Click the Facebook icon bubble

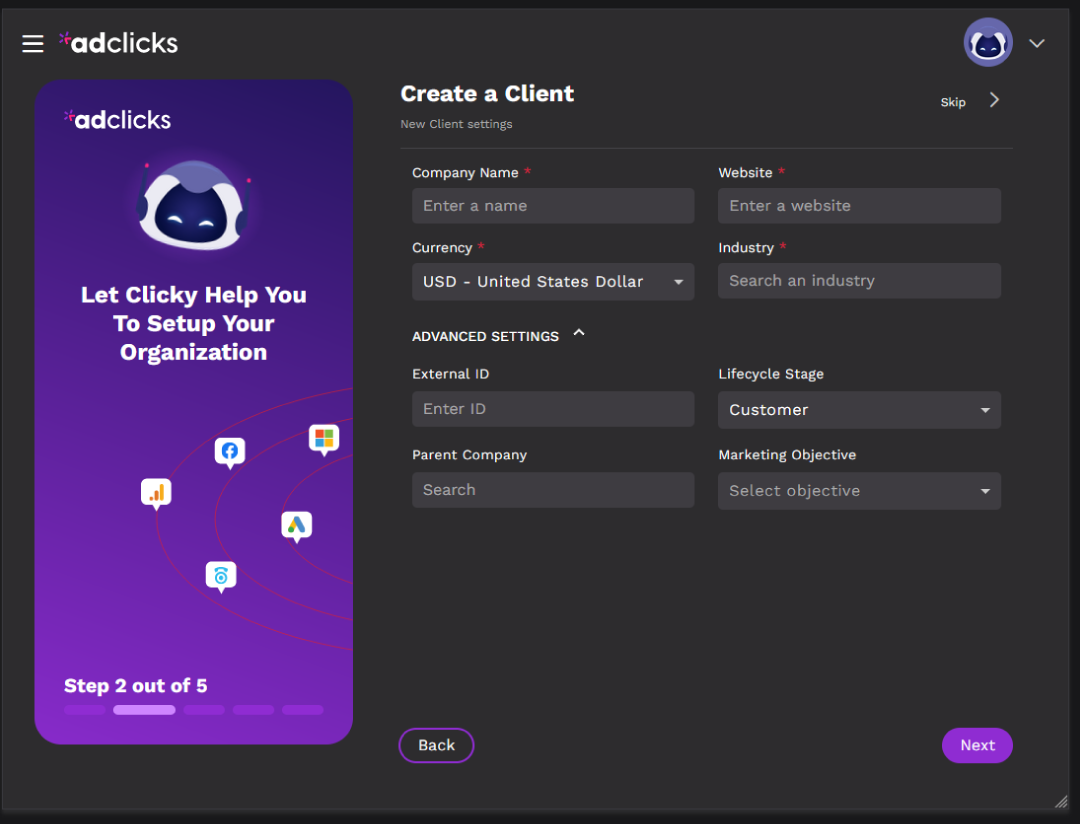click(x=230, y=451)
